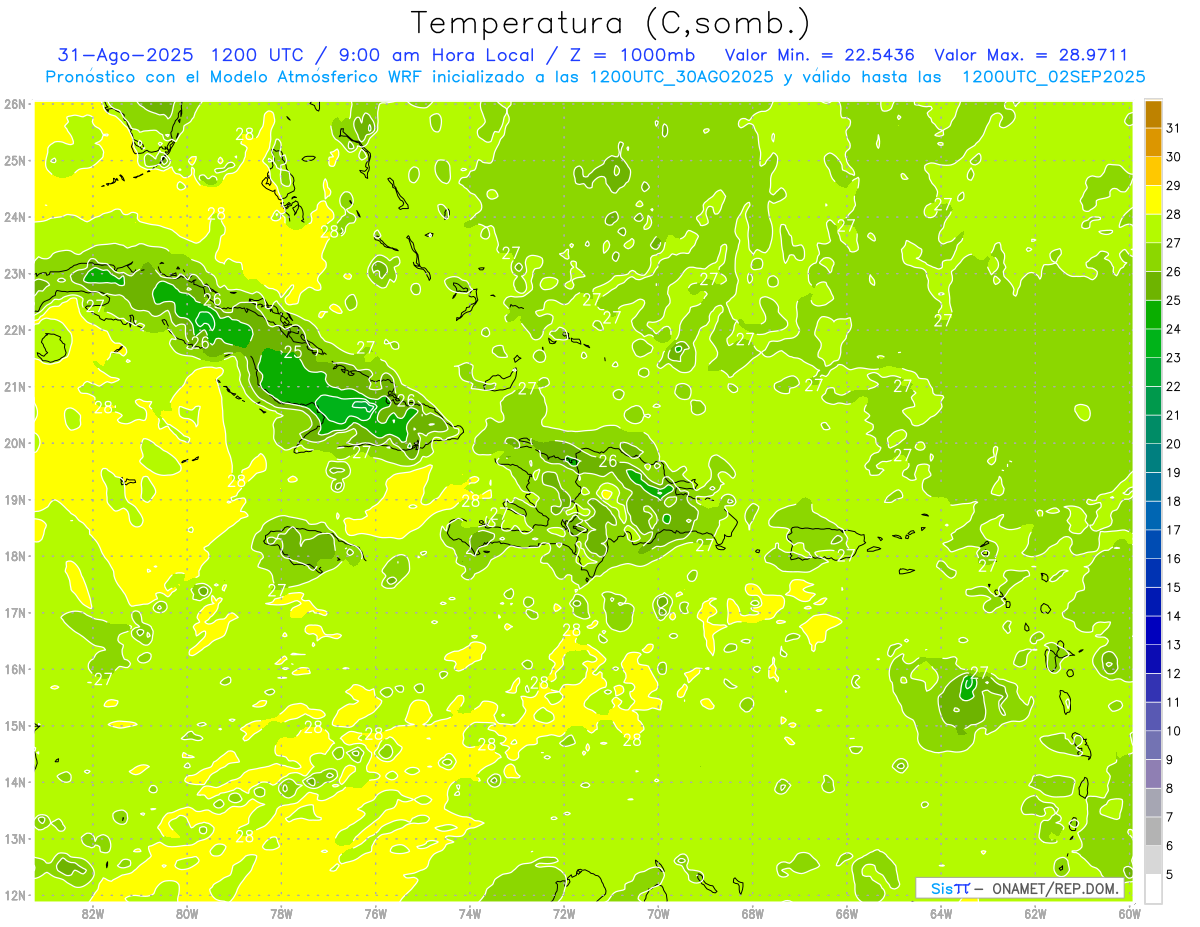The image size is (1200, 927).
Task: Click the legend scale label "5"
Action: click(x=1171, y=874)
